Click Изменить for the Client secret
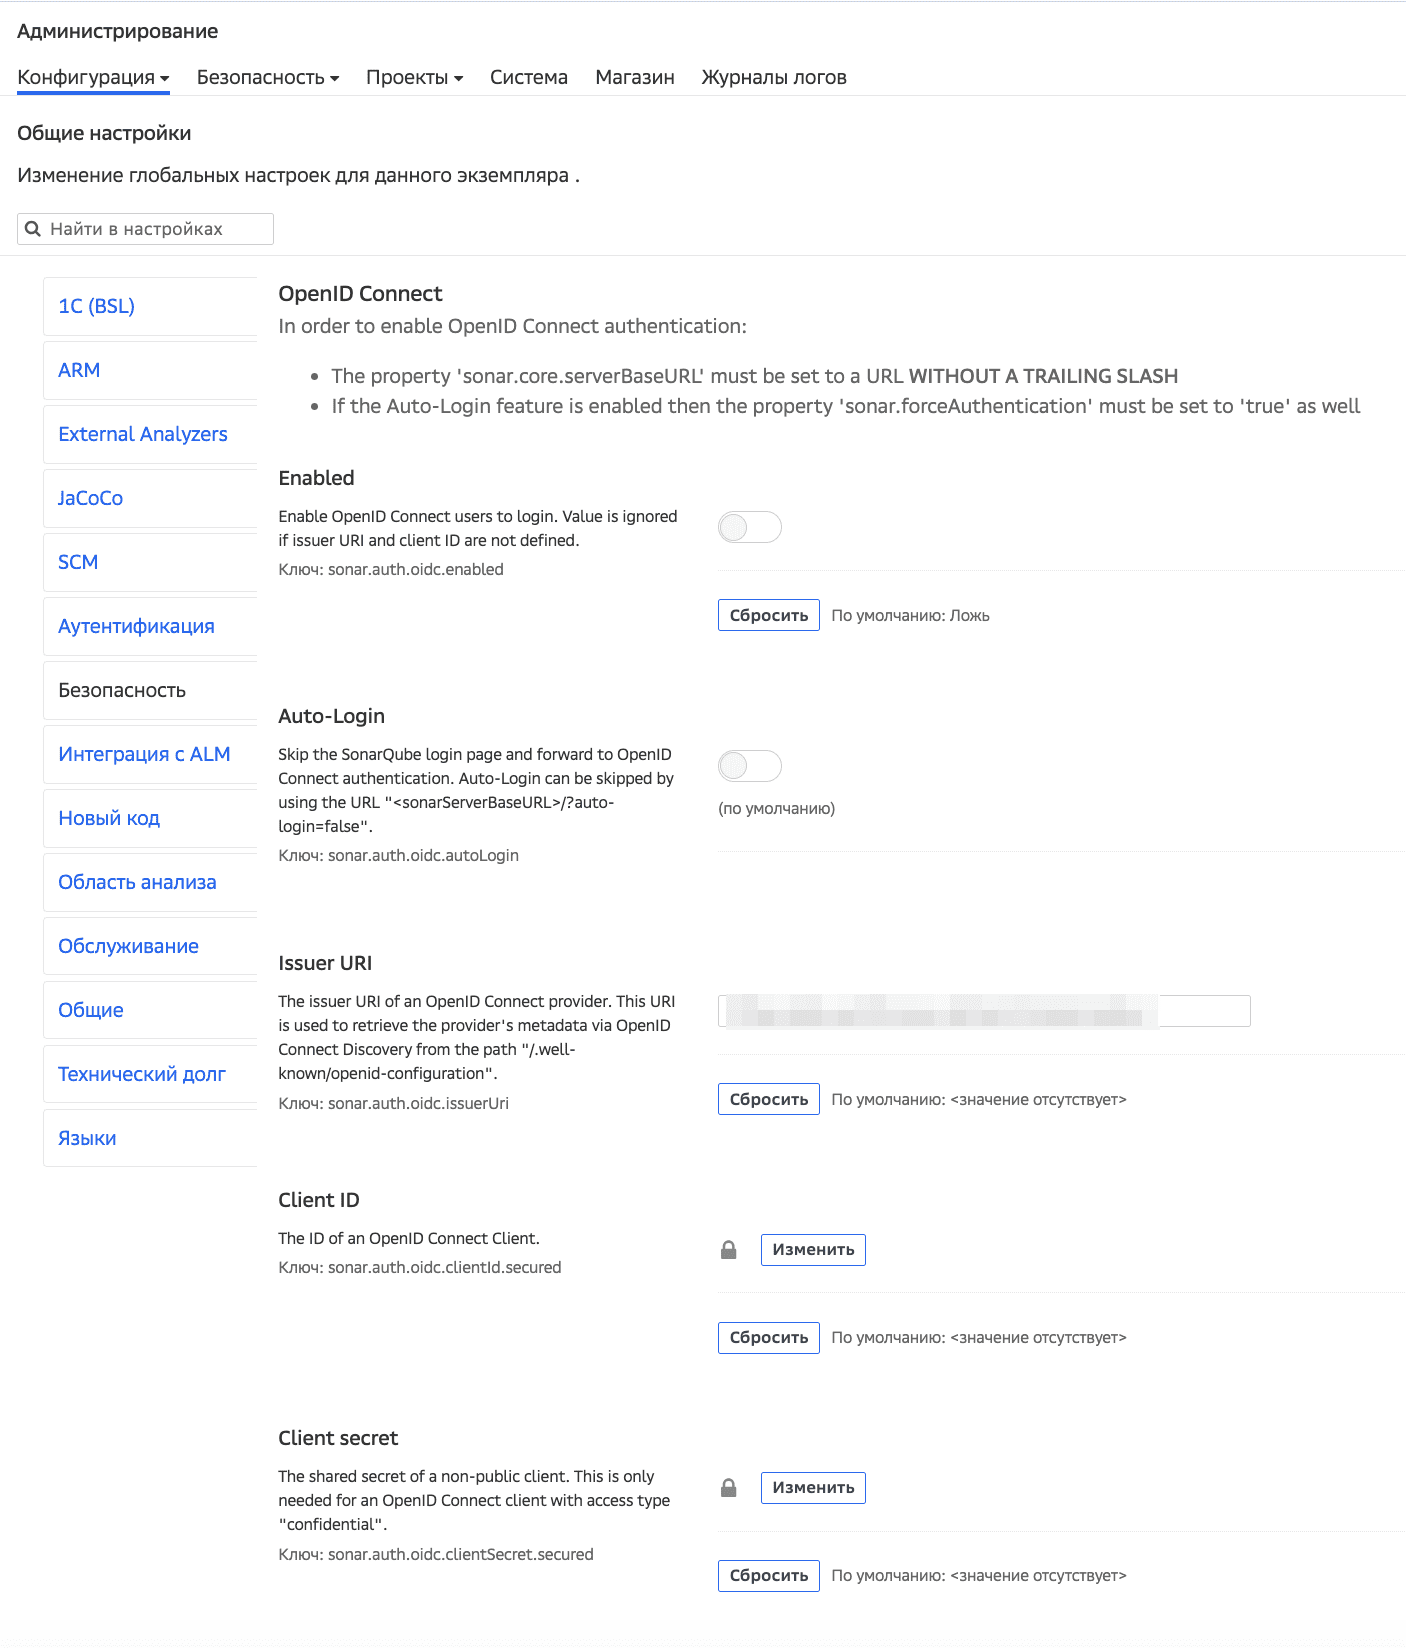This screenshot has width=1406, height=1648. pyautogui.click(x=813, y=1487)
